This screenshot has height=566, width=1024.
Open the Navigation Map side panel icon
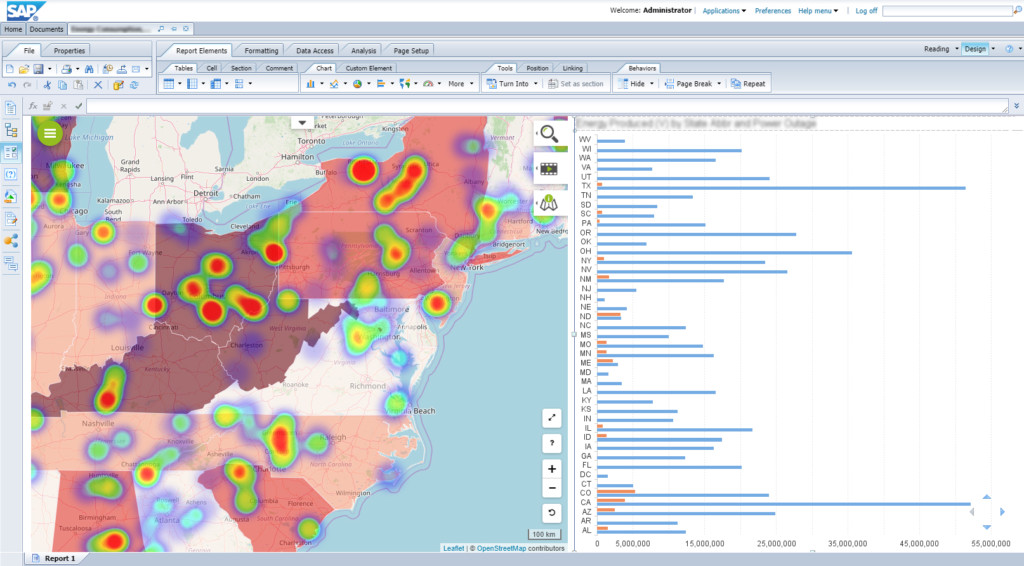11,131
